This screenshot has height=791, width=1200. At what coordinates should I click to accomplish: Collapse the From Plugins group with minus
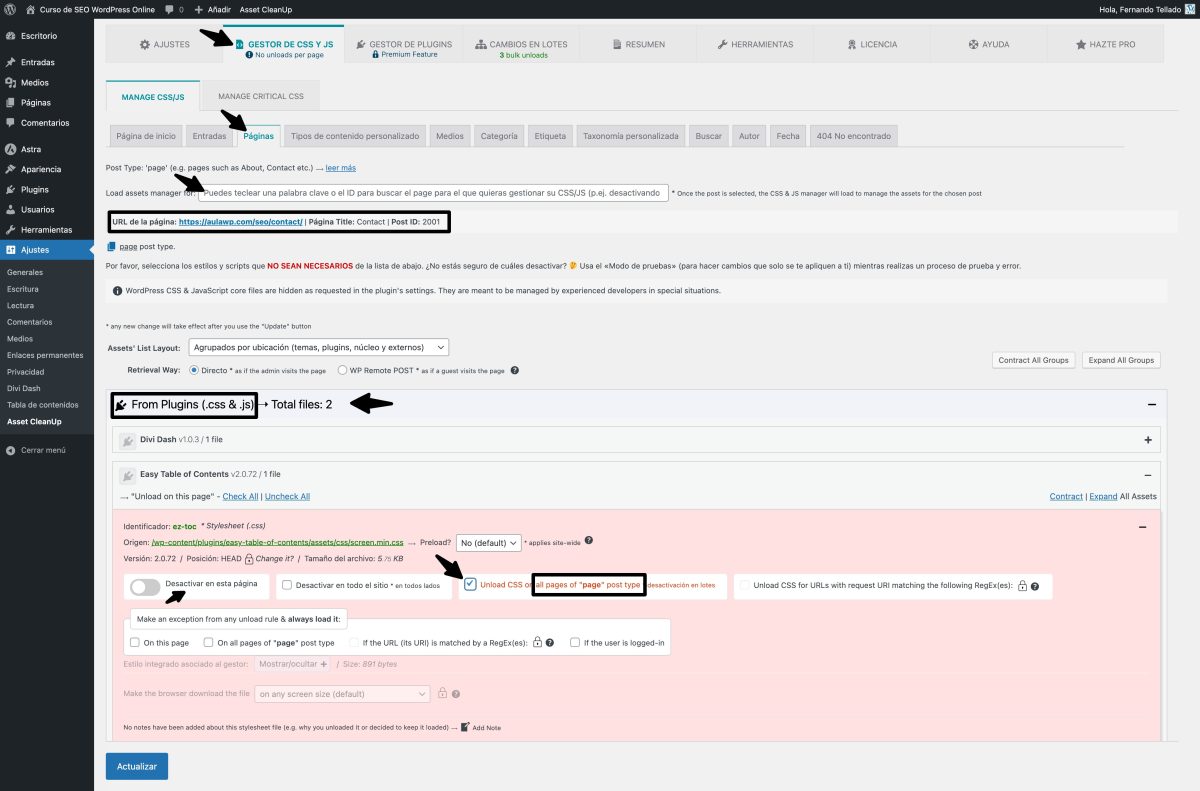pos(1152,405)
